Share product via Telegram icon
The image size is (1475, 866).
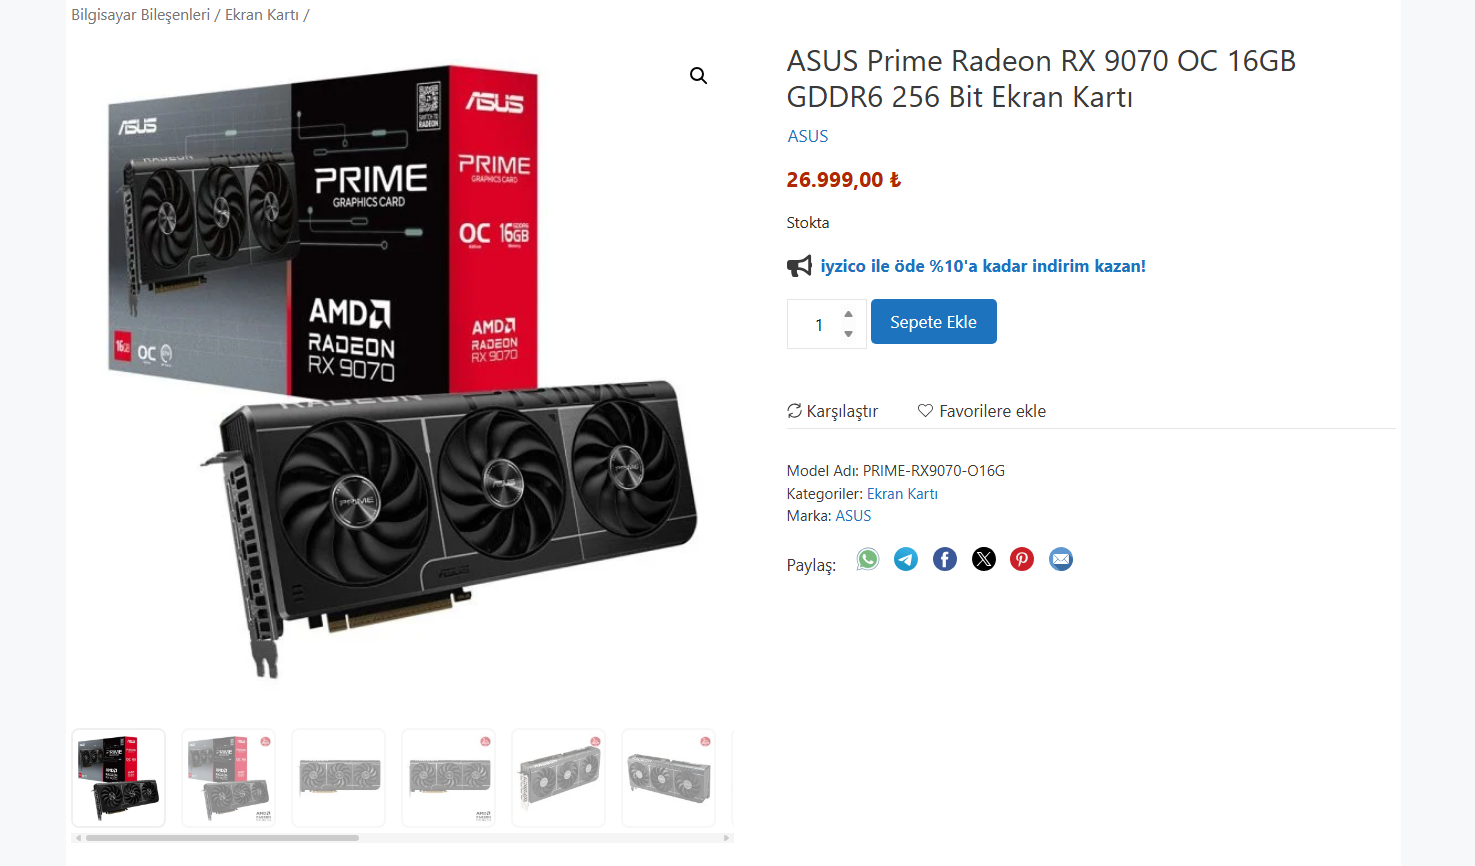906,559
